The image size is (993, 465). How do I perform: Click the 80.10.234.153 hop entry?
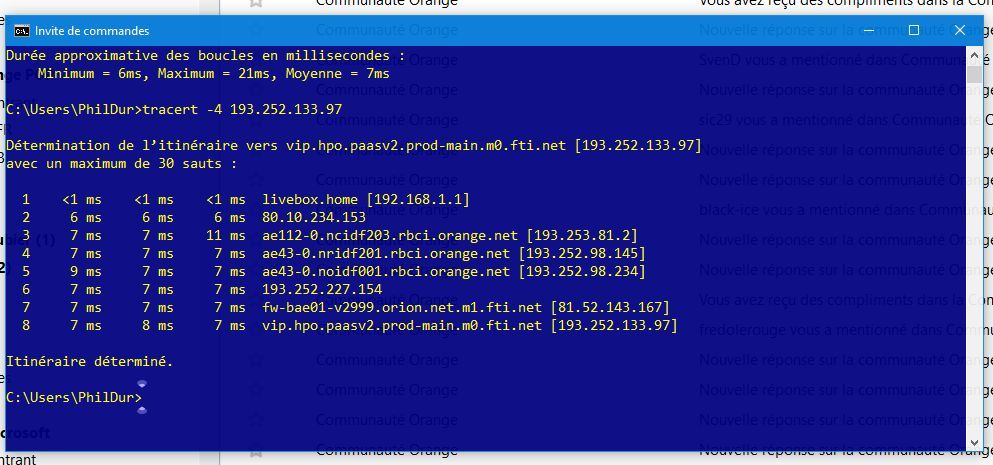(314, 217)
